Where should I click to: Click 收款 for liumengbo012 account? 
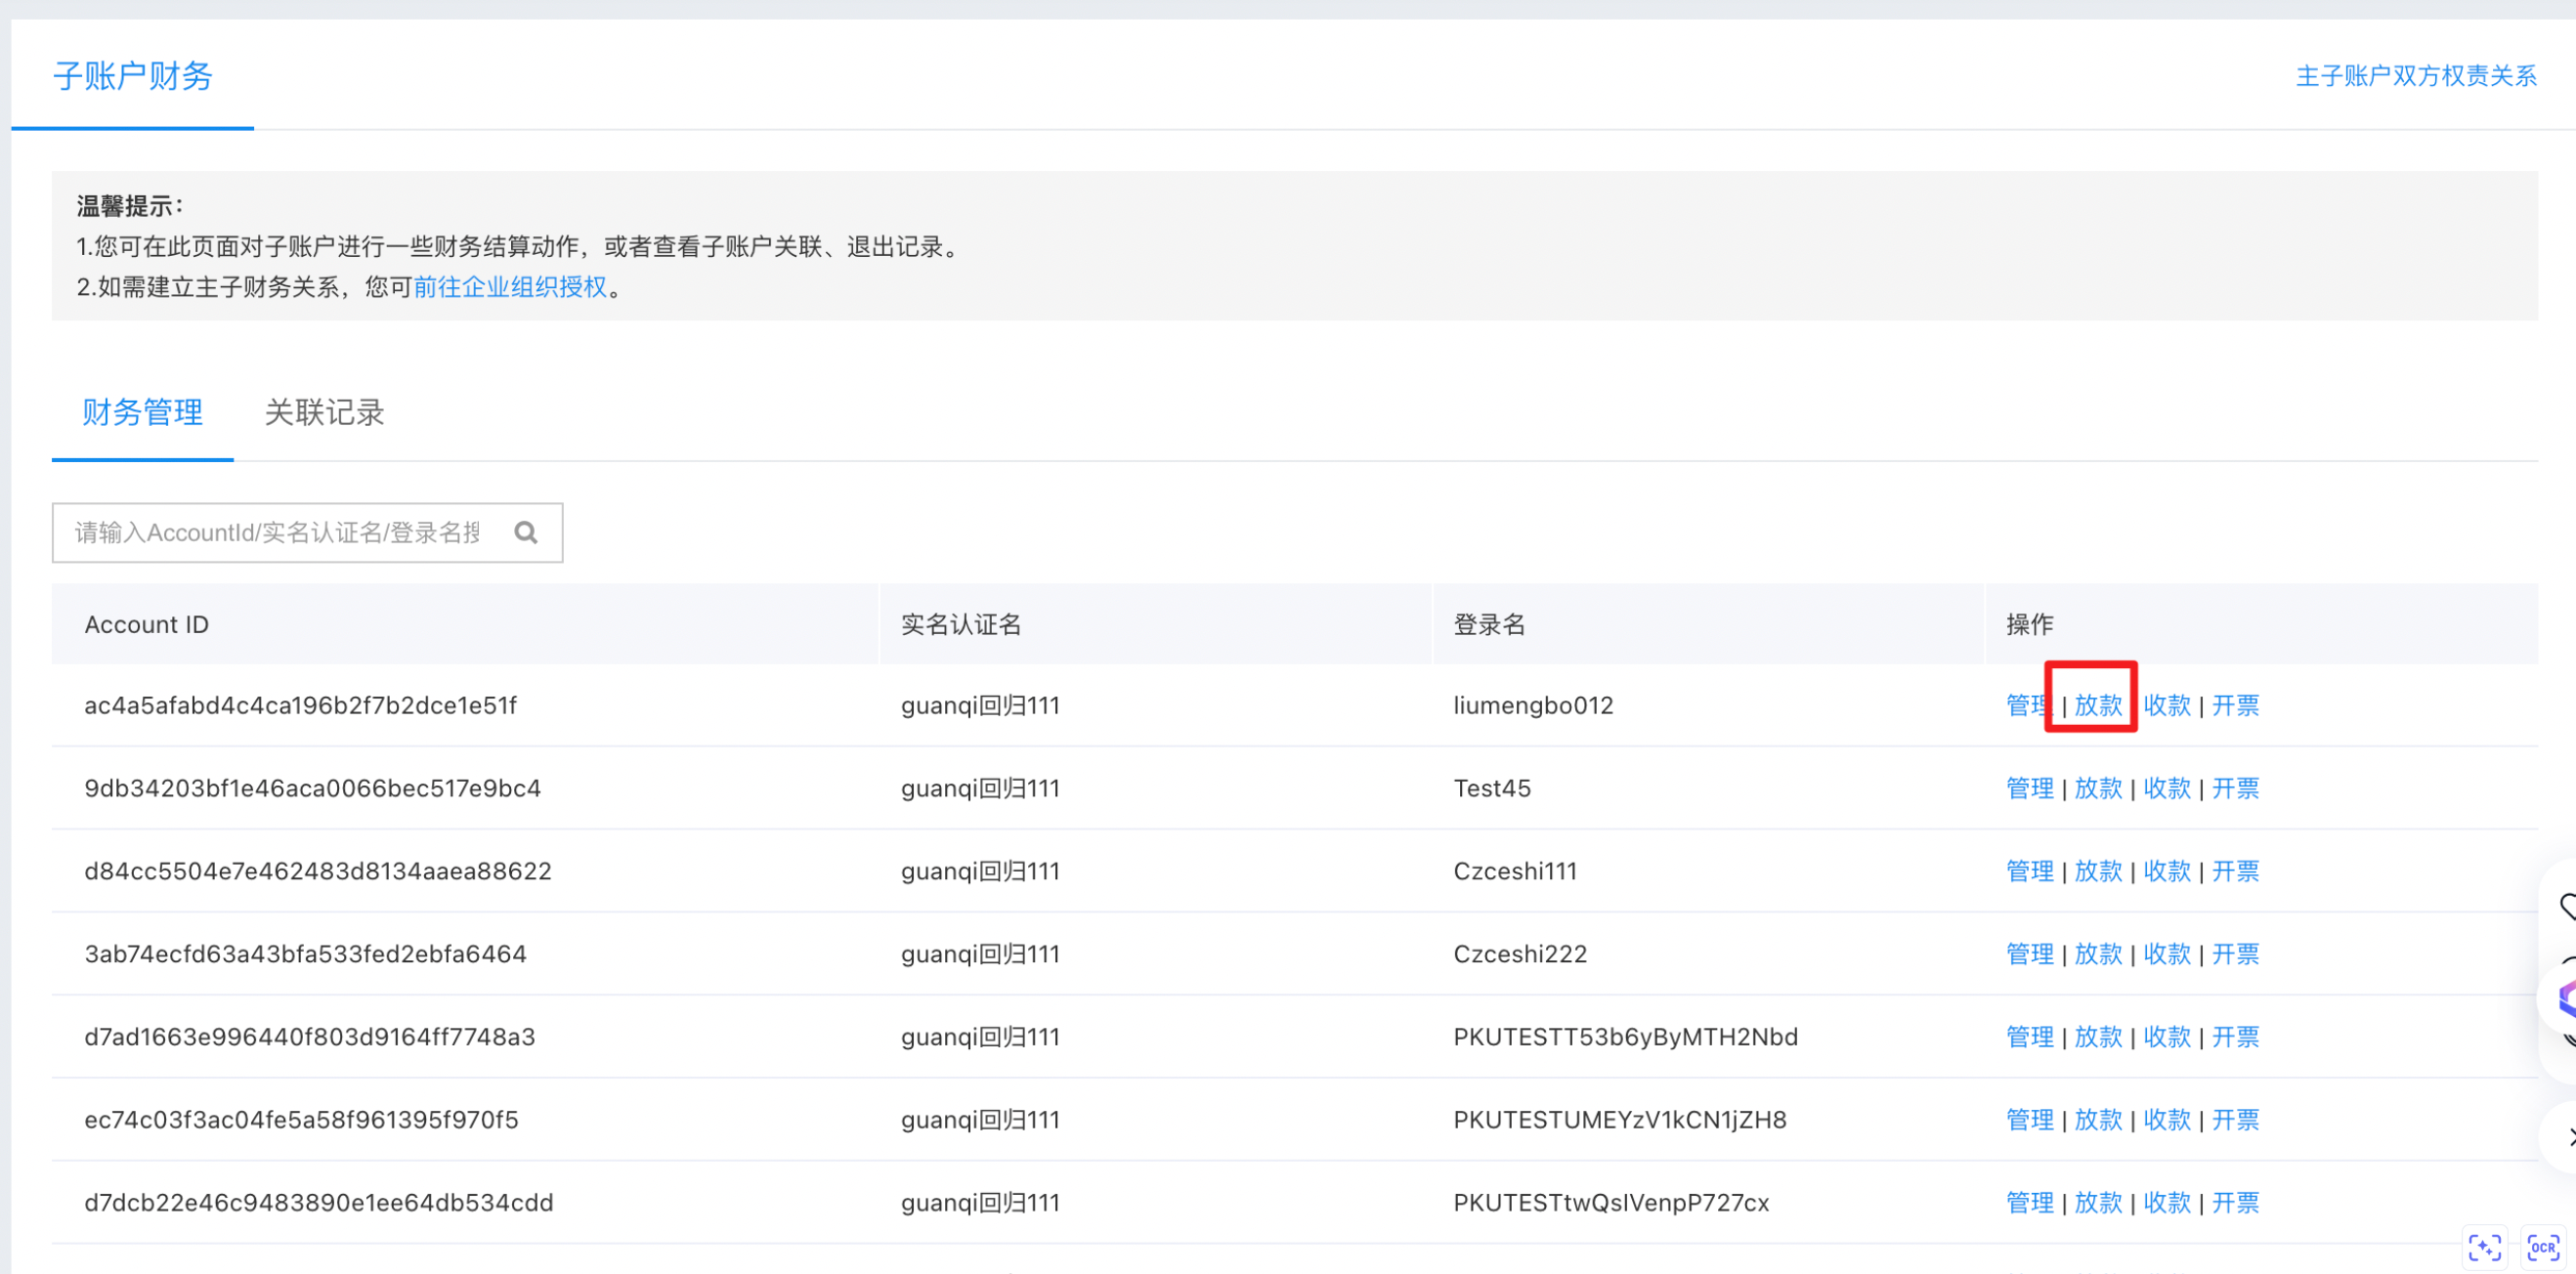pos(2167,706)
